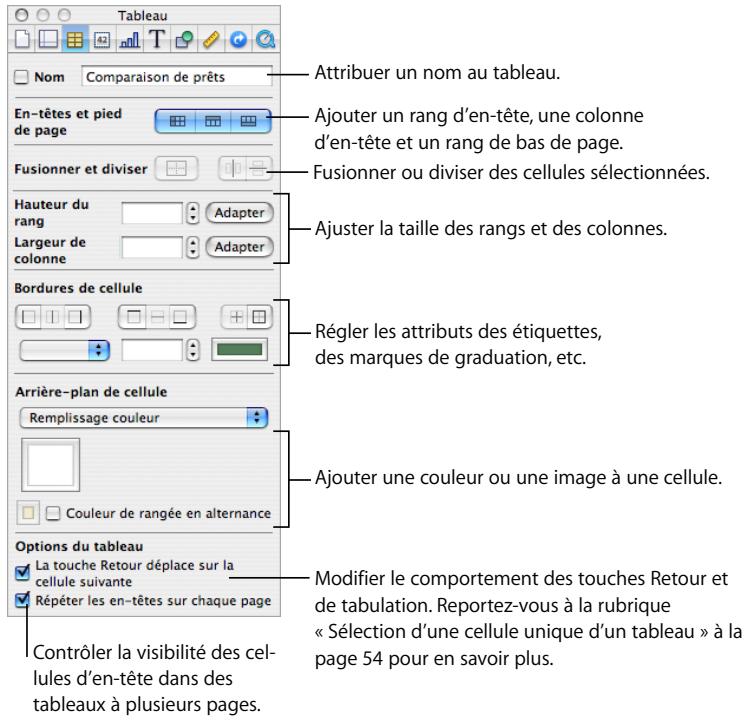The image size is (748, 722).
Task: Close the Tableau inspector window
Action: 21,16
